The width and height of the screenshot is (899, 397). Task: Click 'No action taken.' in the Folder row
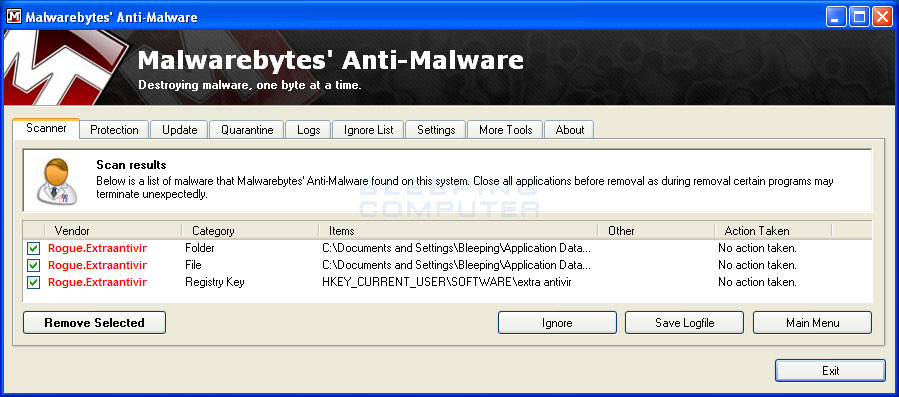coord(757,248)
